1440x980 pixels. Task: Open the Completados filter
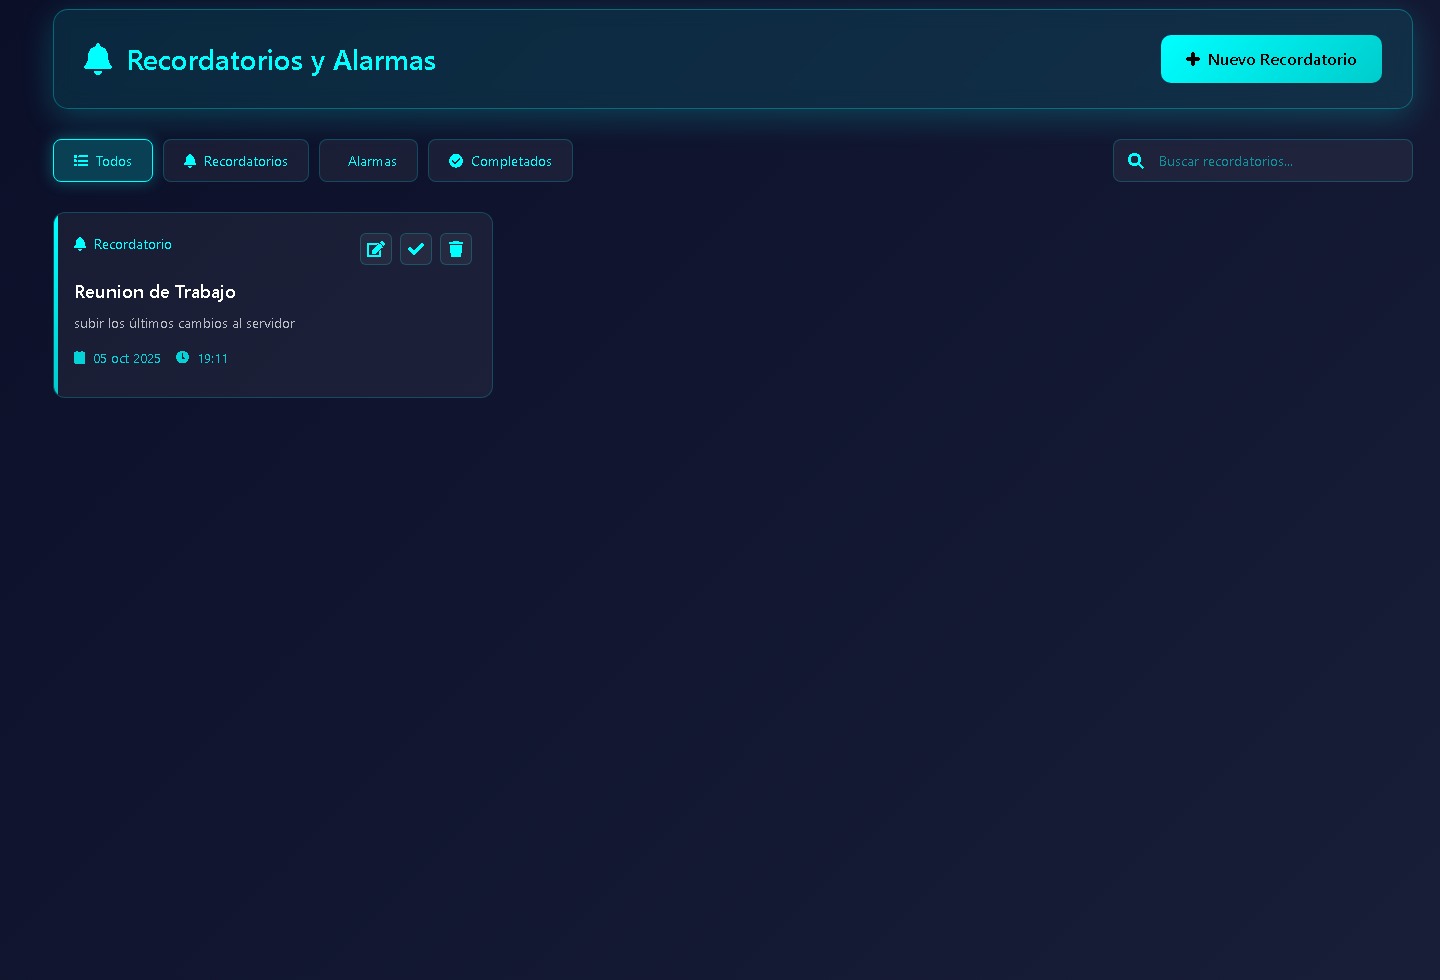(x=500, y=161)
